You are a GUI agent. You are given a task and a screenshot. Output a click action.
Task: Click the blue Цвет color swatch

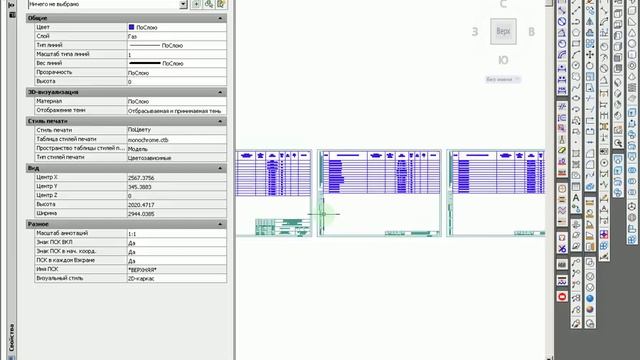pos(131,27)
